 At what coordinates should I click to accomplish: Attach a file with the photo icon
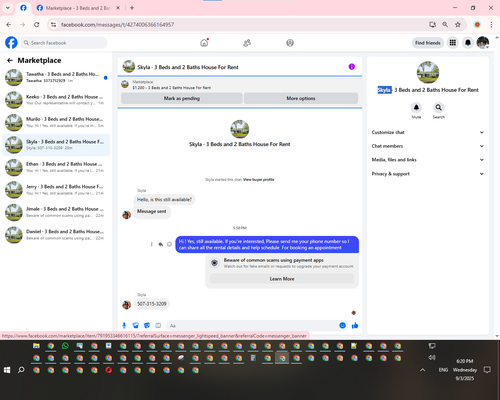tap(136, 325)
